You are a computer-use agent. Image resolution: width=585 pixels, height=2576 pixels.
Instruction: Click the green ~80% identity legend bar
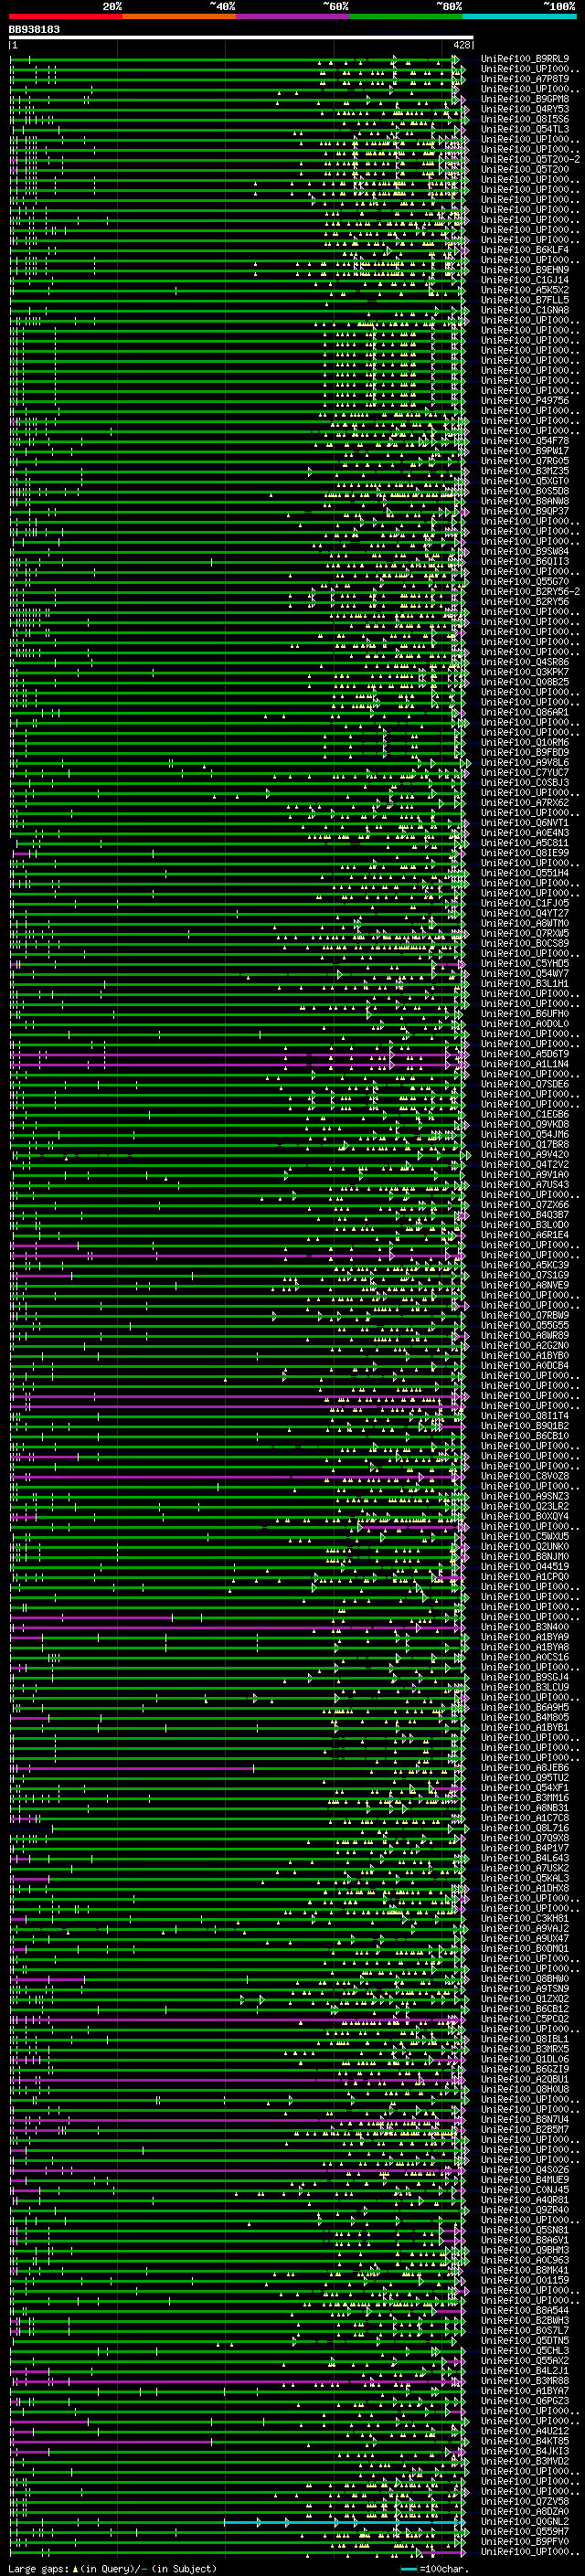pyautogui.click(x=405, y=16)
